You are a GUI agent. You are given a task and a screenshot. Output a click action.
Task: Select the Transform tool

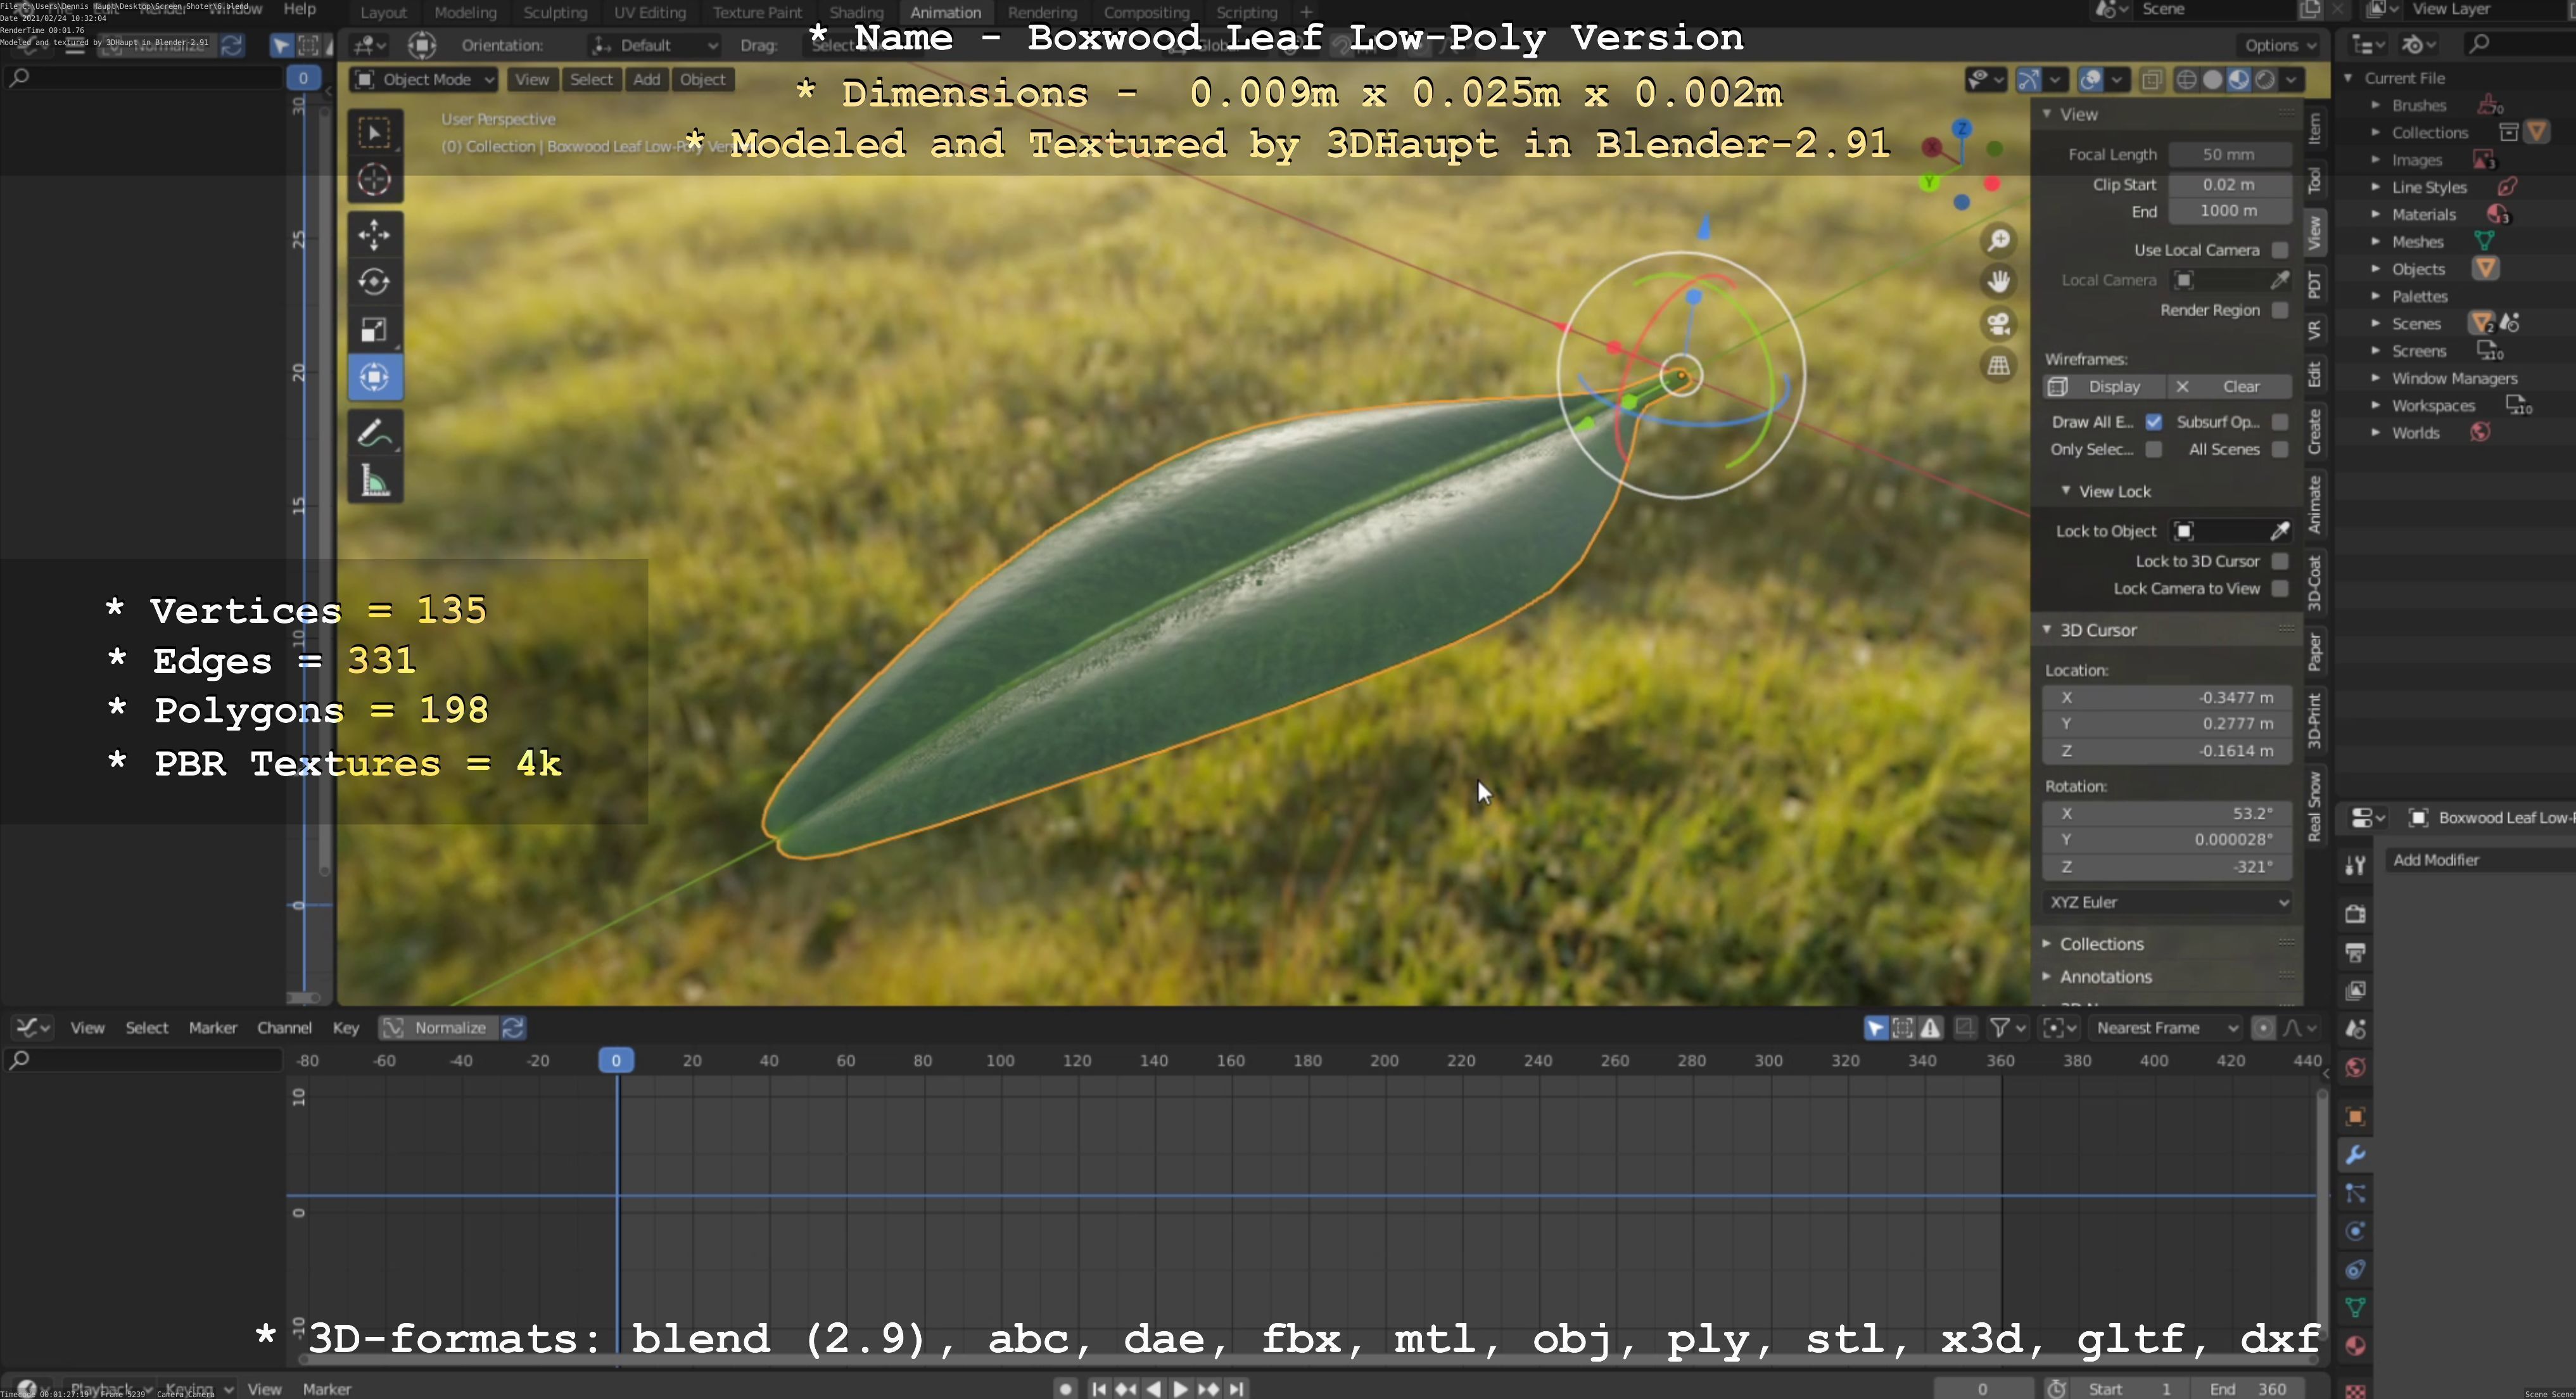[x=375, y=377]
